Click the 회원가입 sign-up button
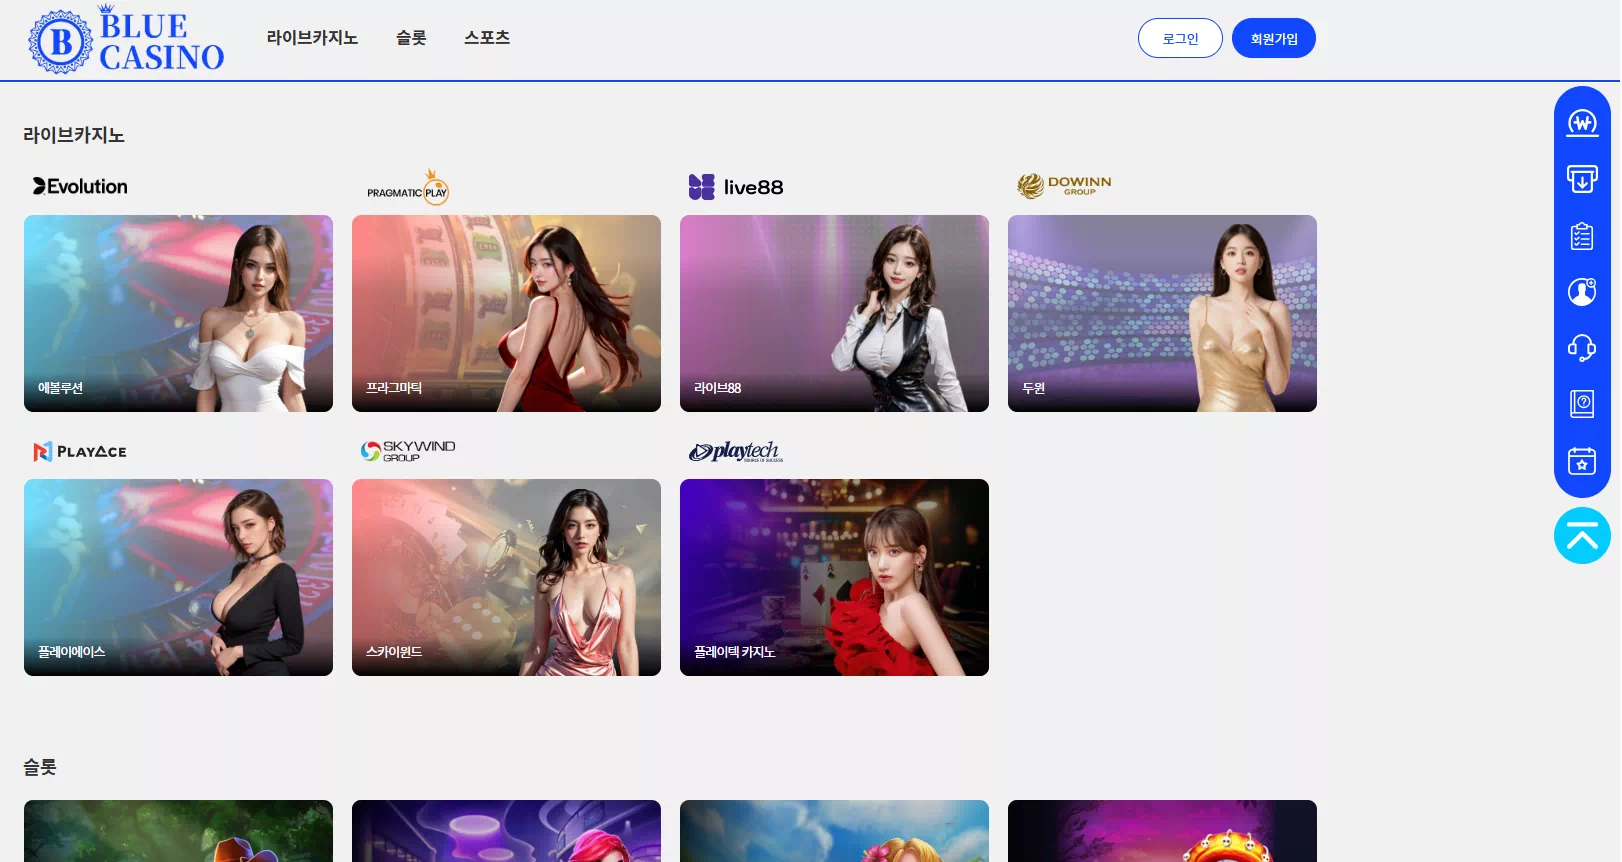Viewport: 1622px width, 862px height. point(1274,38)
